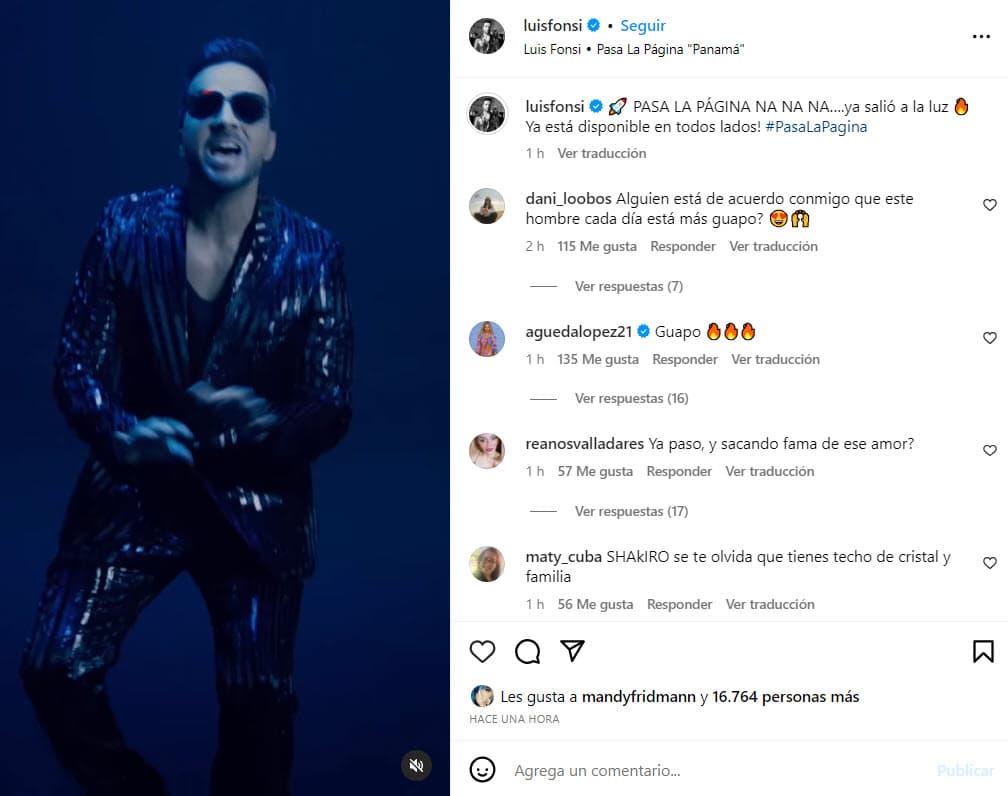Like the post with the heart icon

482,651
